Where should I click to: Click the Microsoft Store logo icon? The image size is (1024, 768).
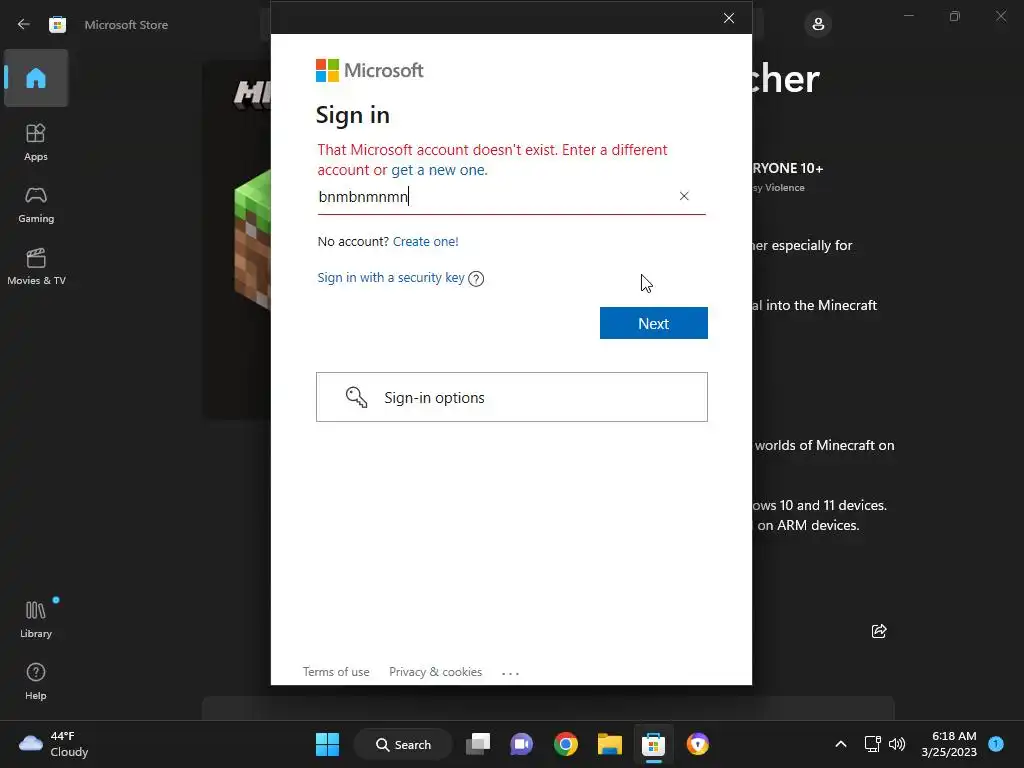[57, 25]
